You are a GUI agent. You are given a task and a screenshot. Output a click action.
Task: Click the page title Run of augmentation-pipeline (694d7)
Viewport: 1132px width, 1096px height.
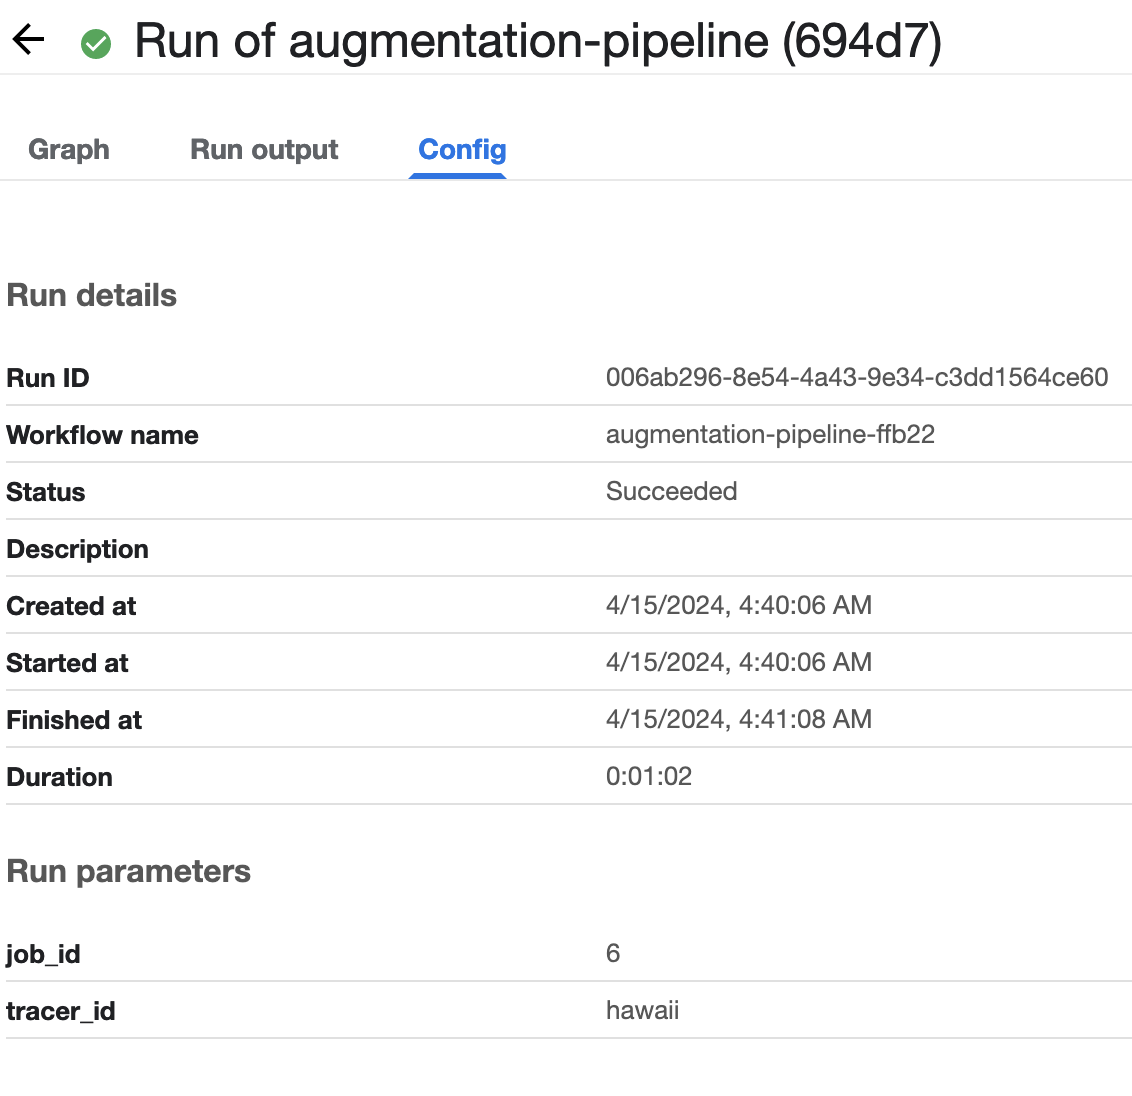pyautogui.click(x=538, y=40)
